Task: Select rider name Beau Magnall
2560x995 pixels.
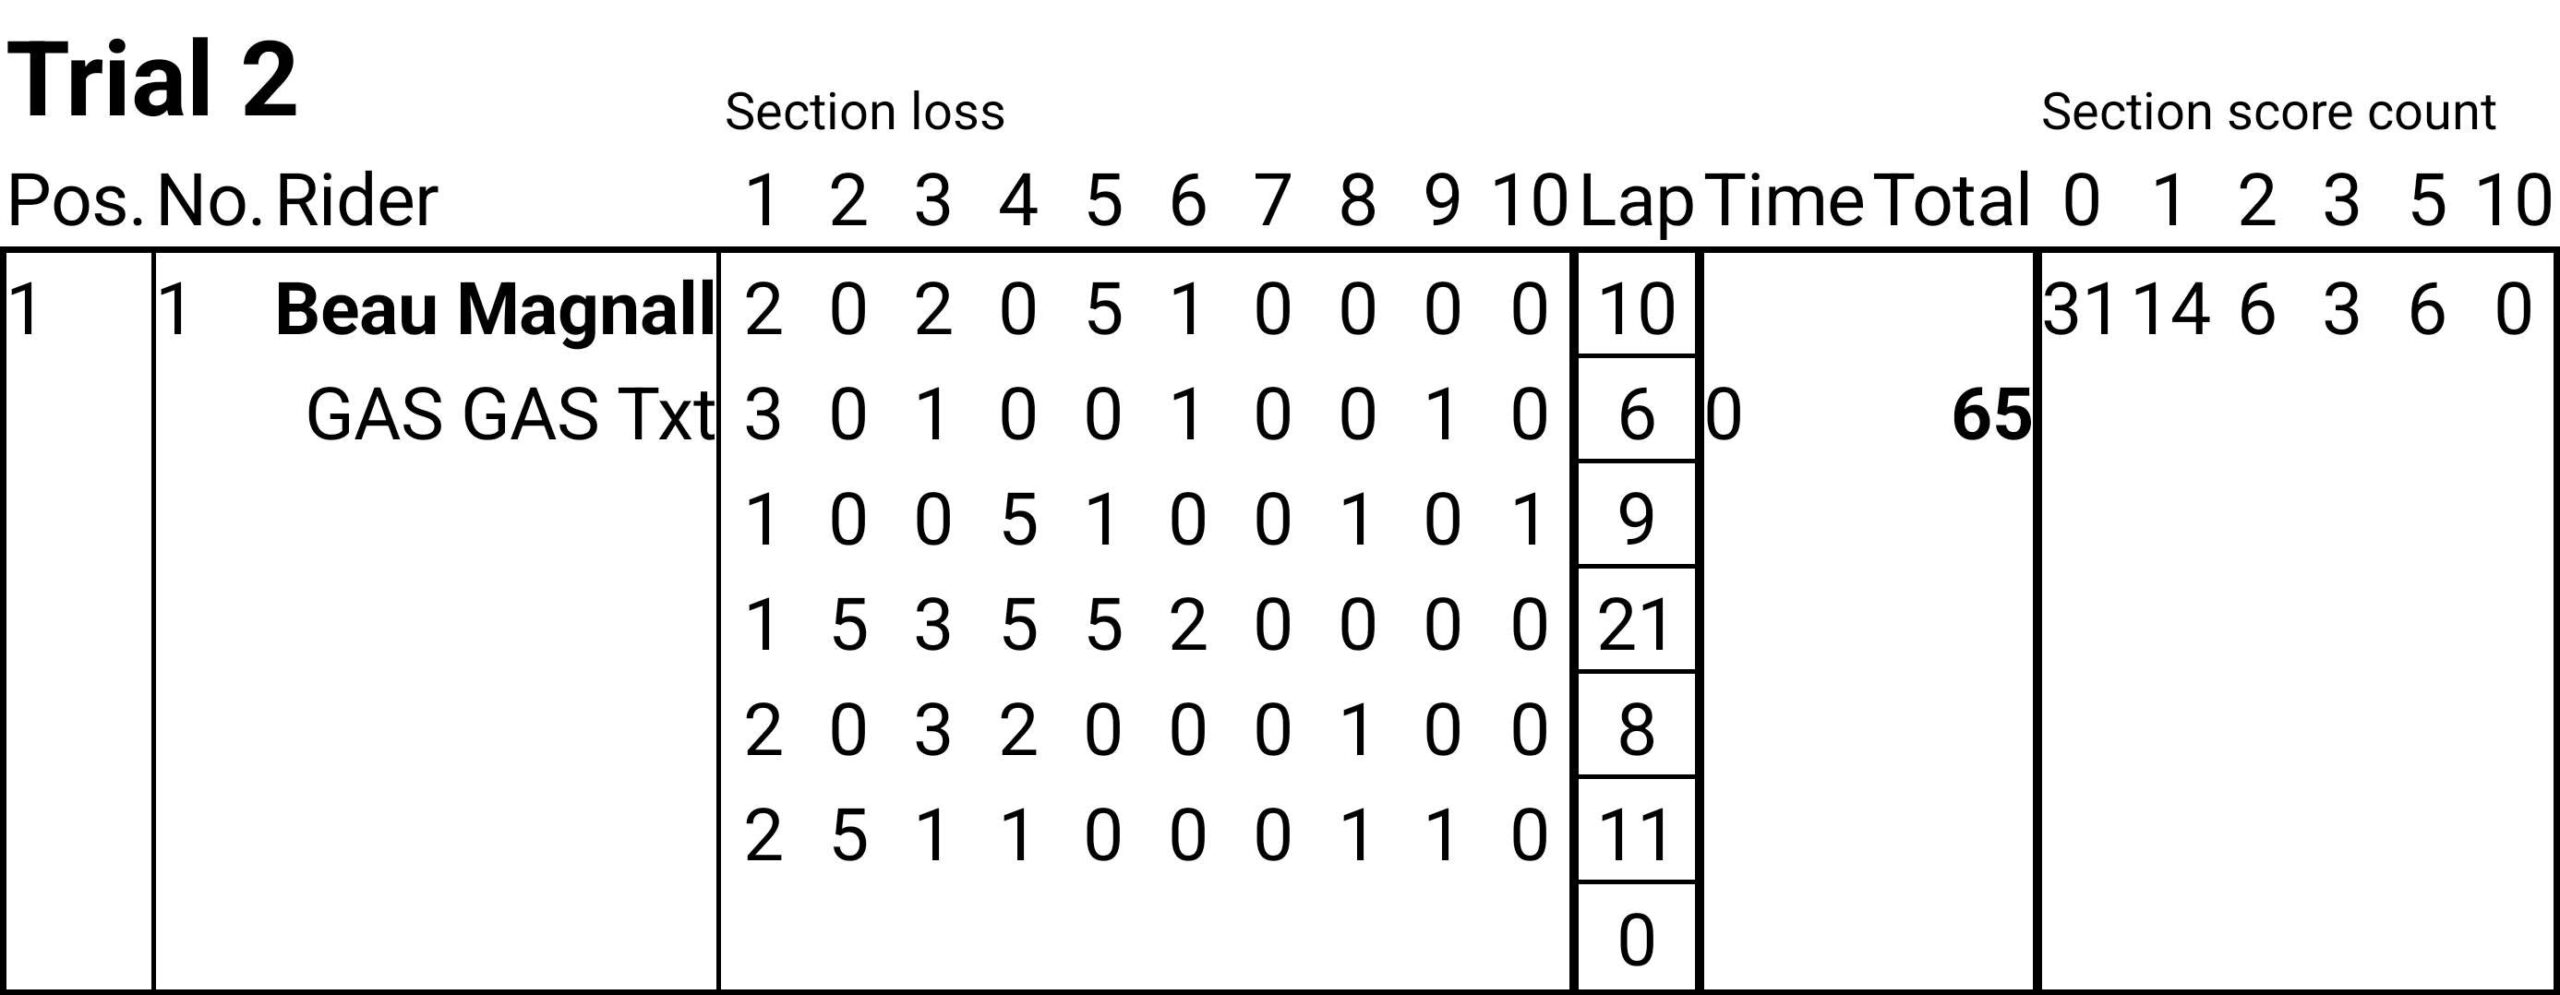Action: [x=495, y=310]
